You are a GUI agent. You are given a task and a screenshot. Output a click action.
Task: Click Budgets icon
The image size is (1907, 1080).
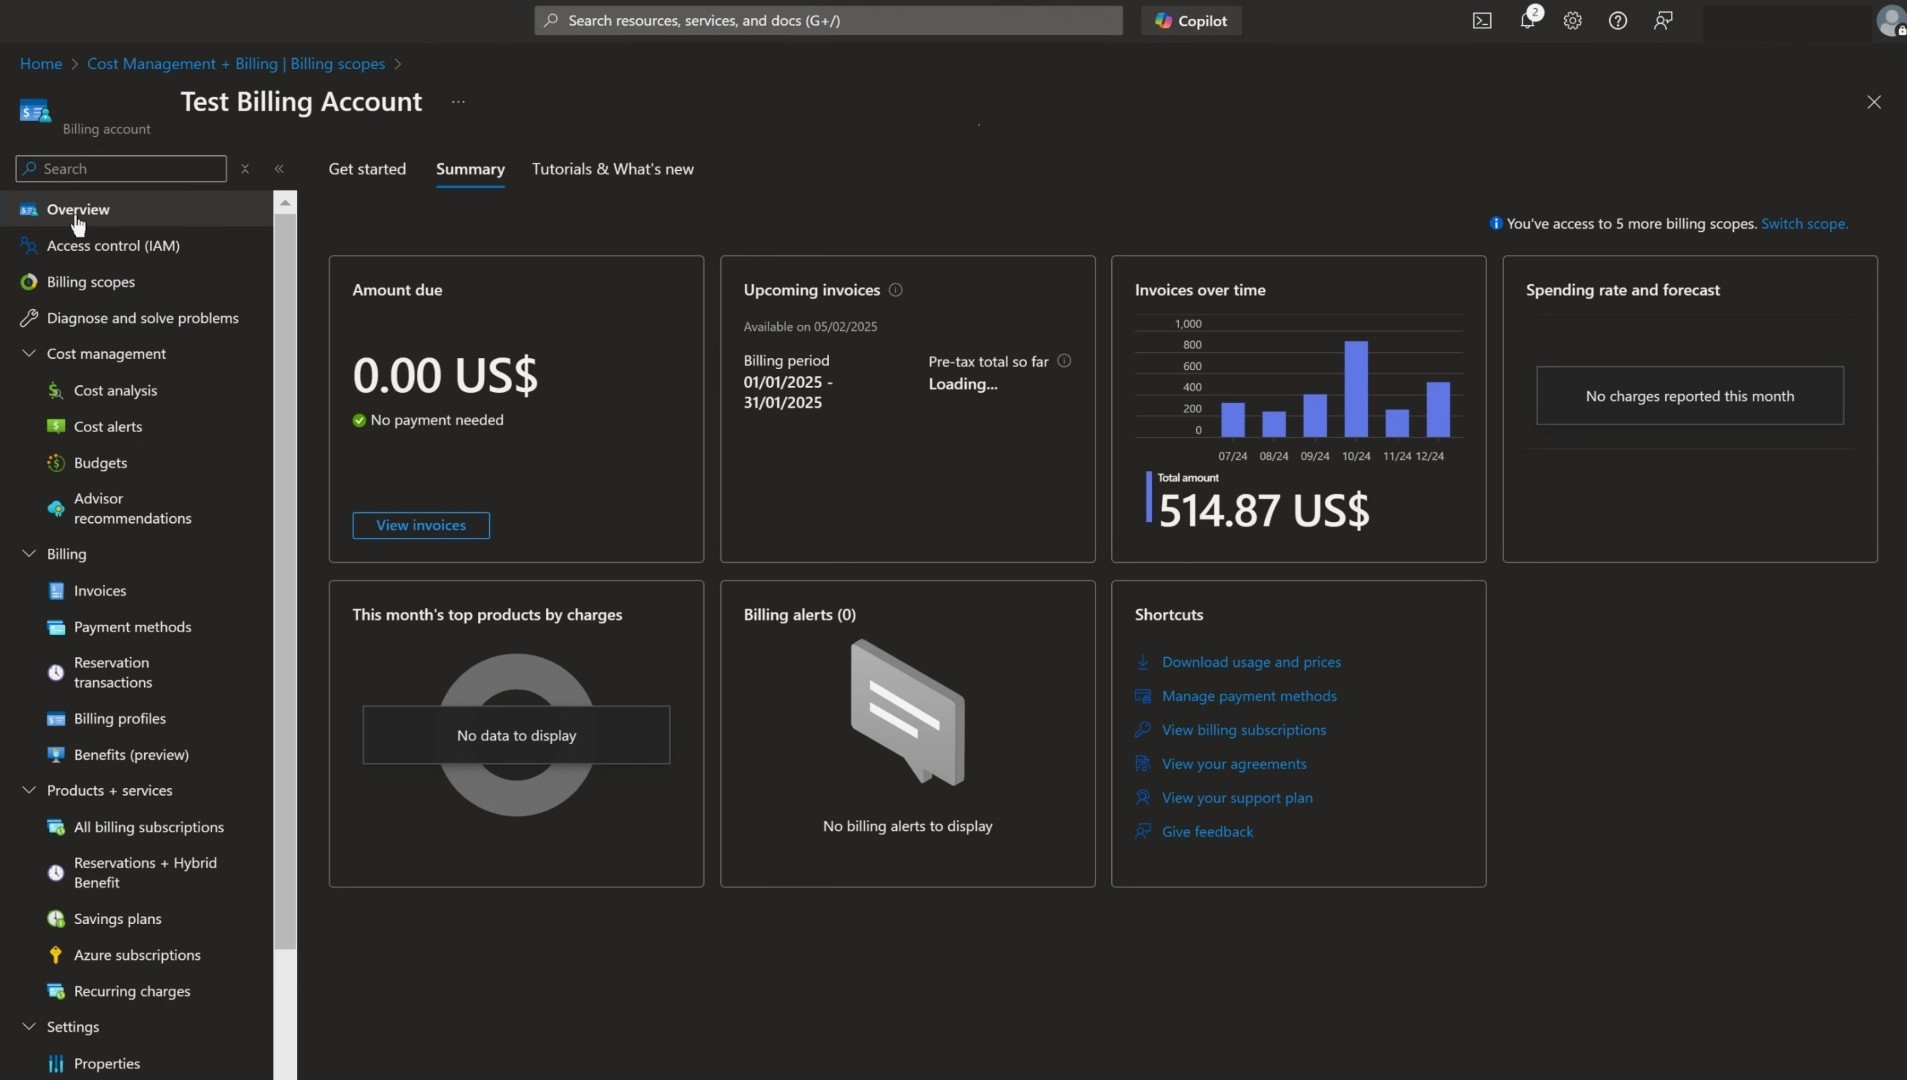point(56,463)
